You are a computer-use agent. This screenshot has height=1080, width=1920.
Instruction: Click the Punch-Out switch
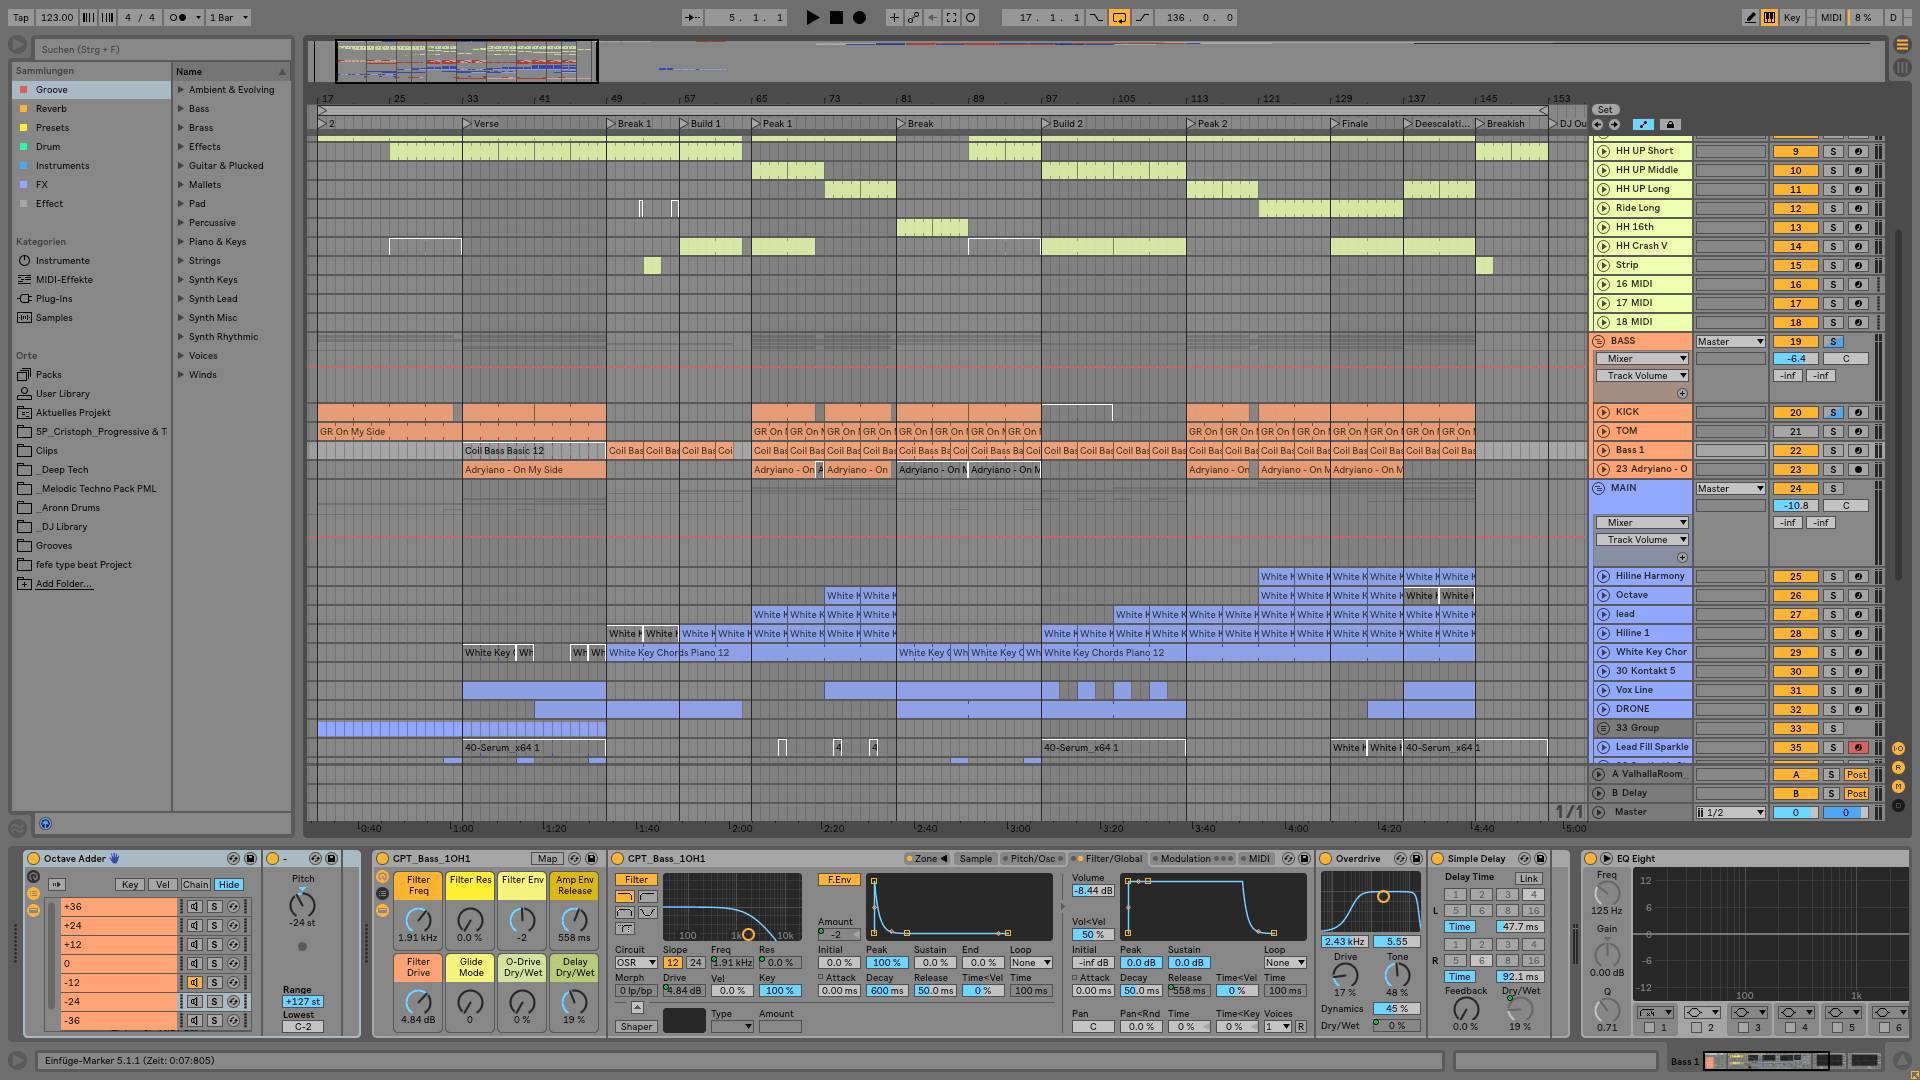coord(1142,17)
